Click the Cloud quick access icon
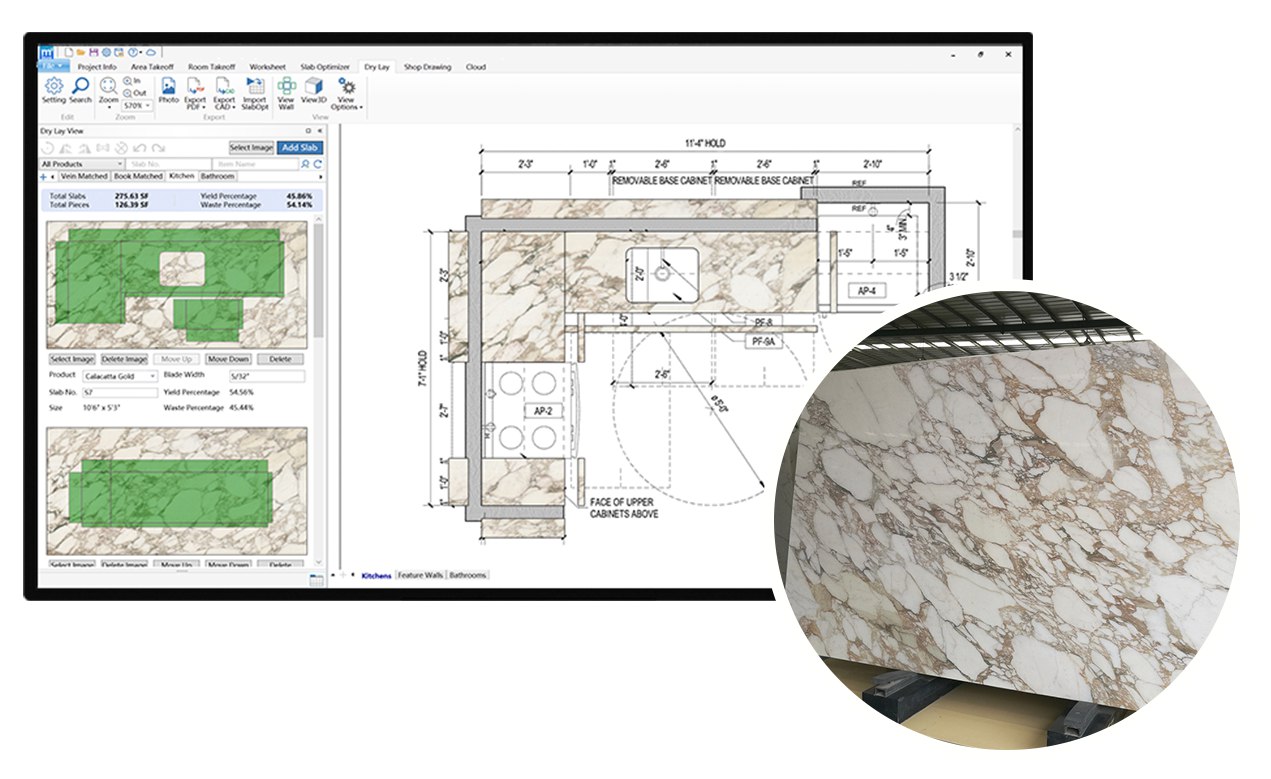 click(x=151, y=52)
